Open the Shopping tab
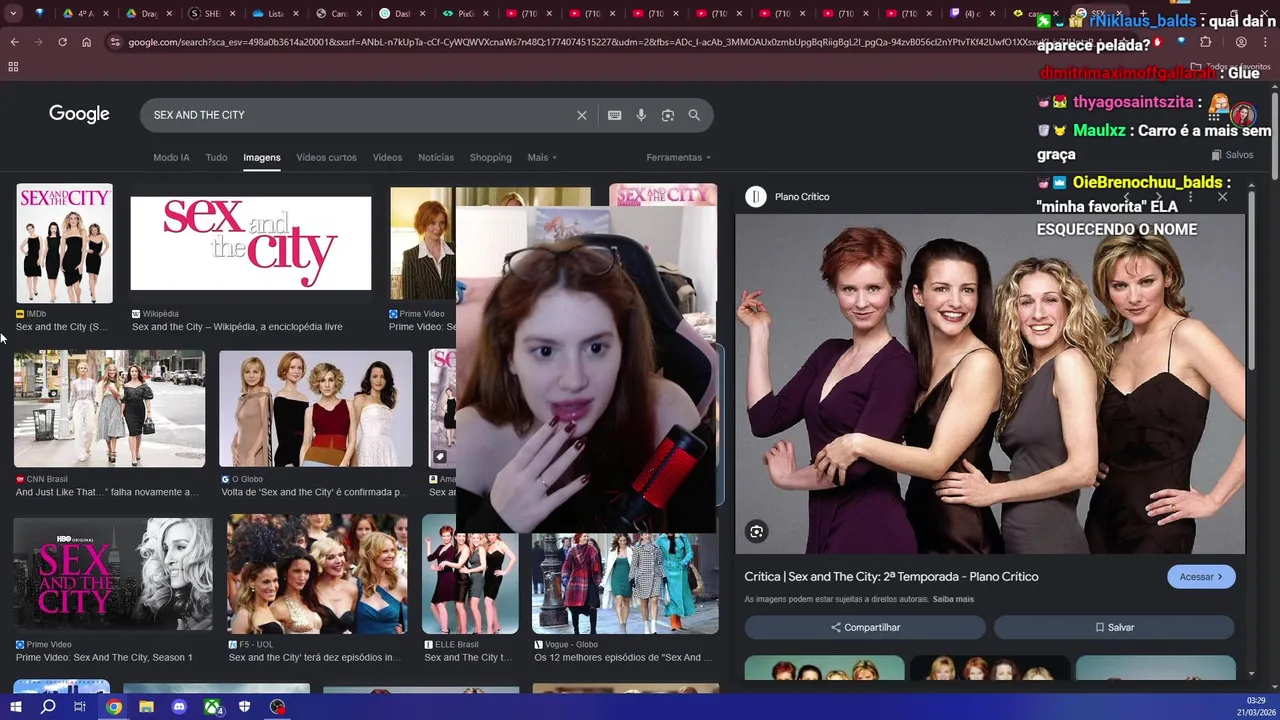Image resolution: width=1280 pixels, height=720 pixels. (x=491, y=157)
